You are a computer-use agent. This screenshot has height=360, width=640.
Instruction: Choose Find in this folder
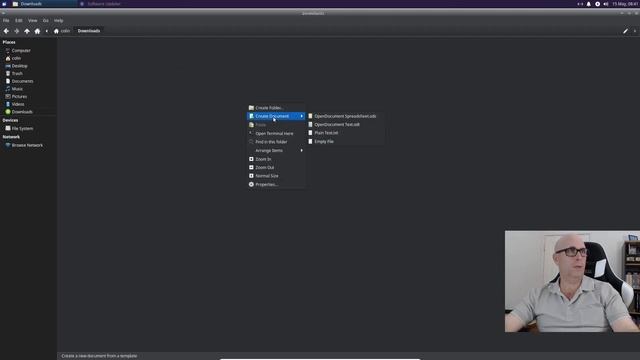276,142
